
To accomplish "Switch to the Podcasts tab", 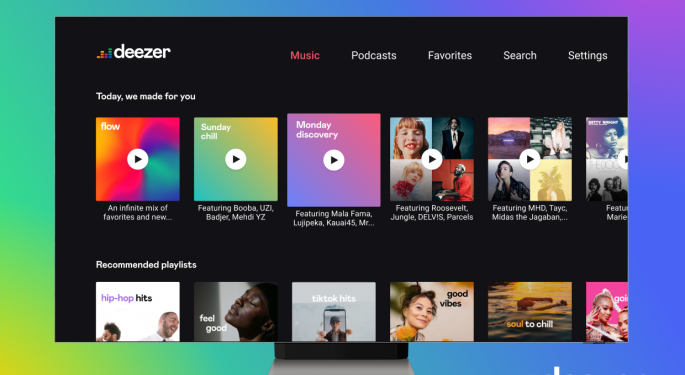I will pos(374,56).
